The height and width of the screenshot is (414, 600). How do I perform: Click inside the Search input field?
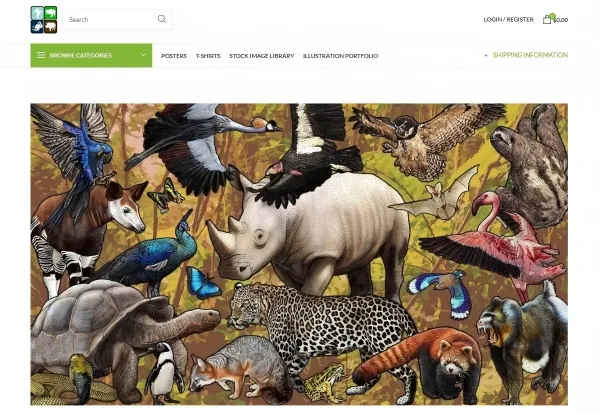109,20
